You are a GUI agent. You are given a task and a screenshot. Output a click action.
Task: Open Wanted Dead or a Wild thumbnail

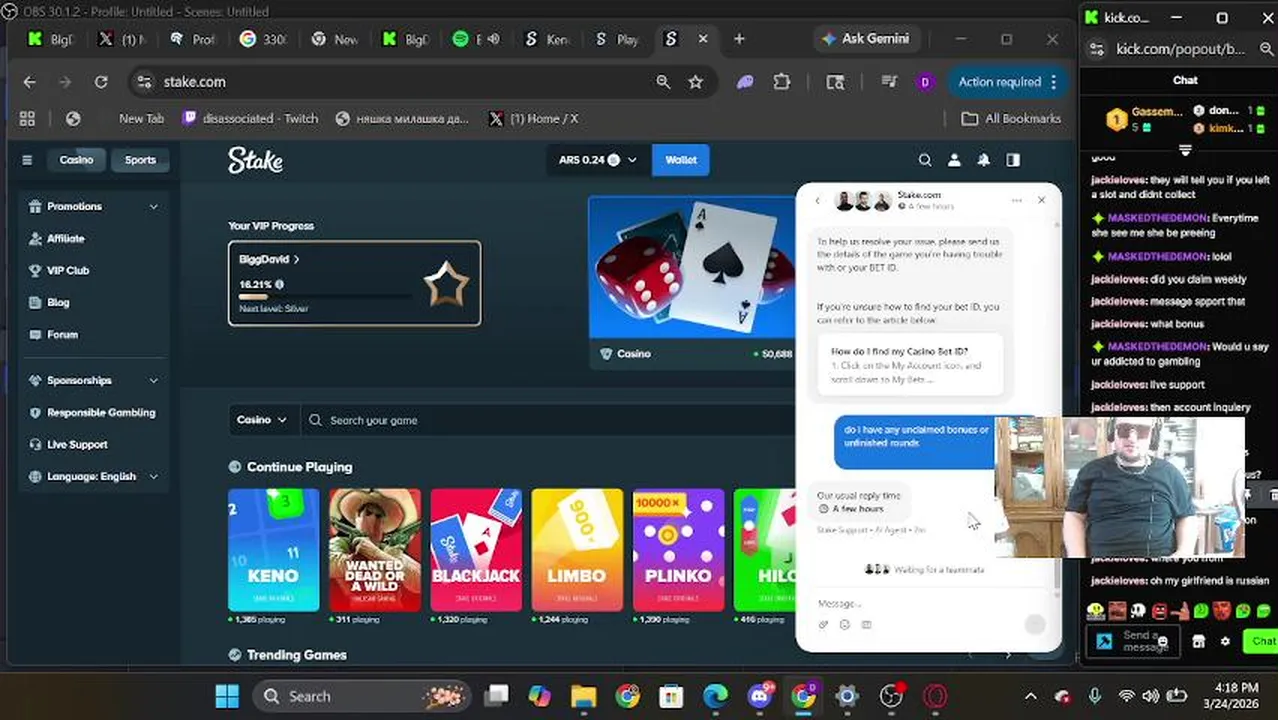point(375,549)
